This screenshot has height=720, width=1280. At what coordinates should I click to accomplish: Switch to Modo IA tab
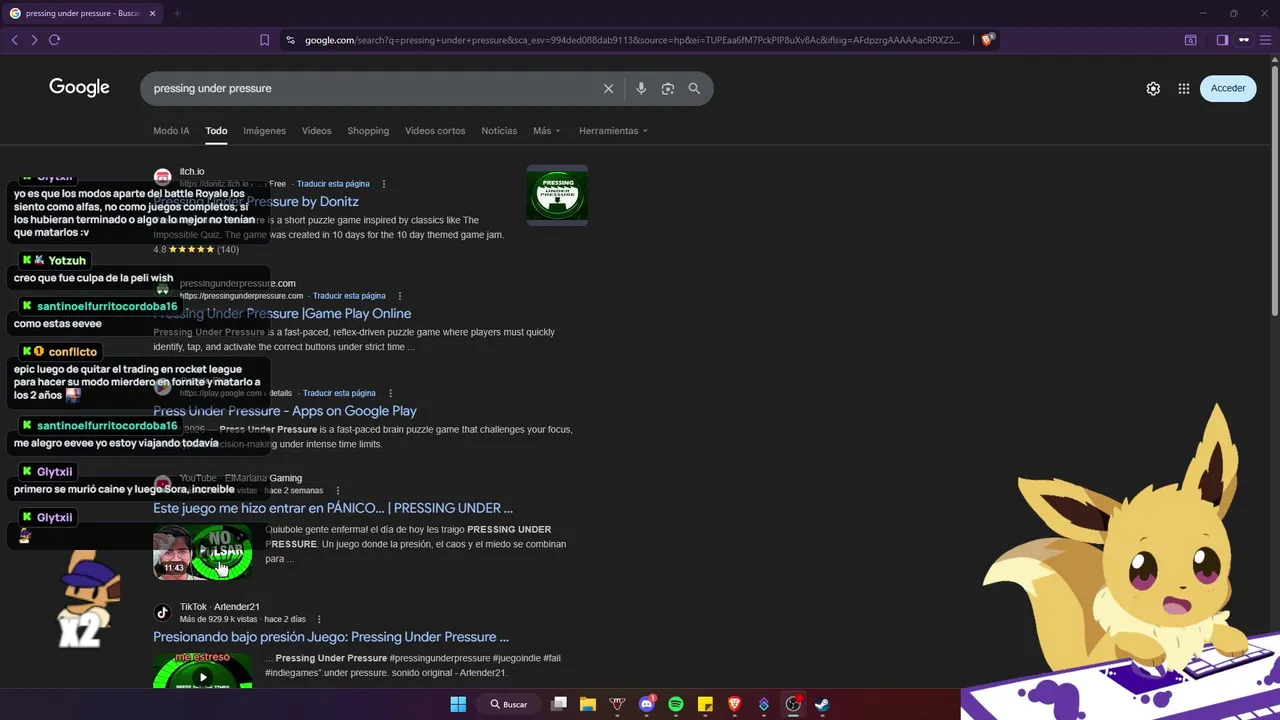click(x=171, y=131)
